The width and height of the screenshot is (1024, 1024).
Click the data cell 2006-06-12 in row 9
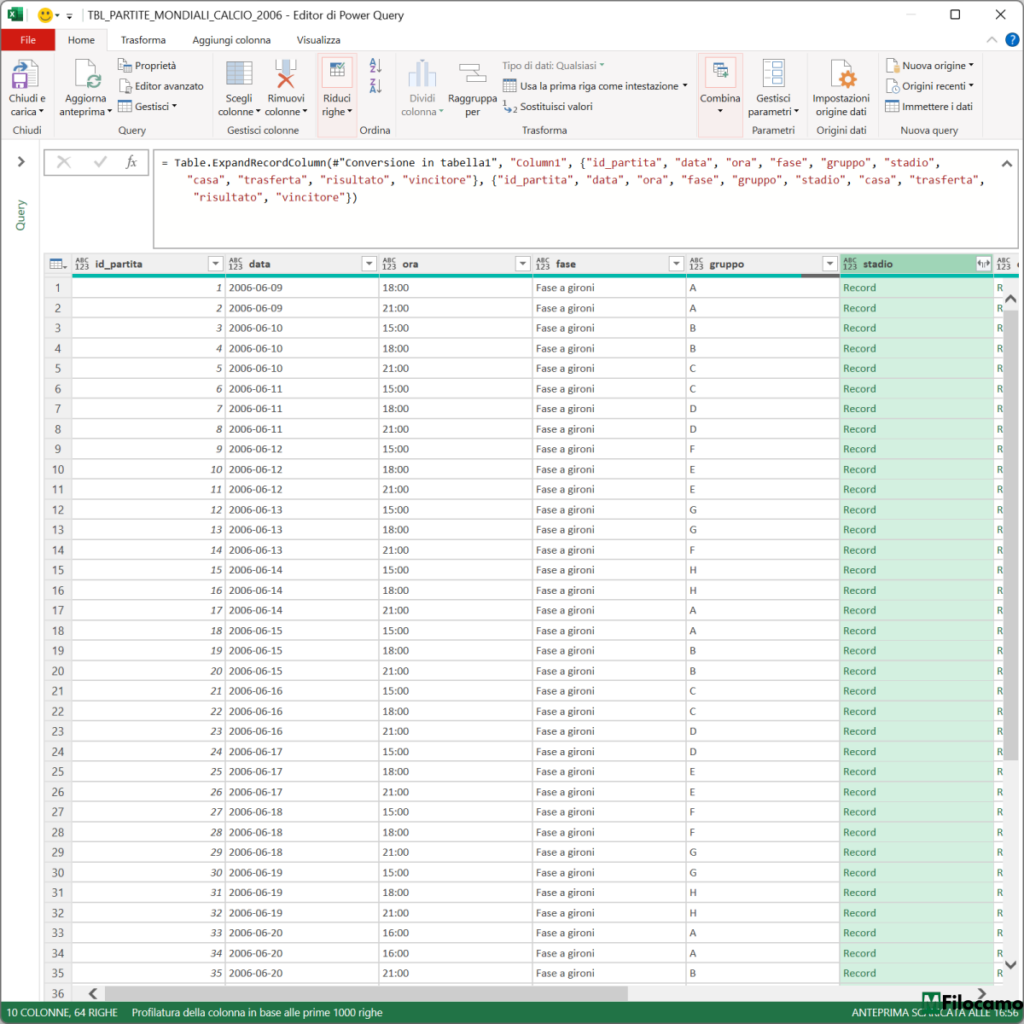[x=302, y=449]
